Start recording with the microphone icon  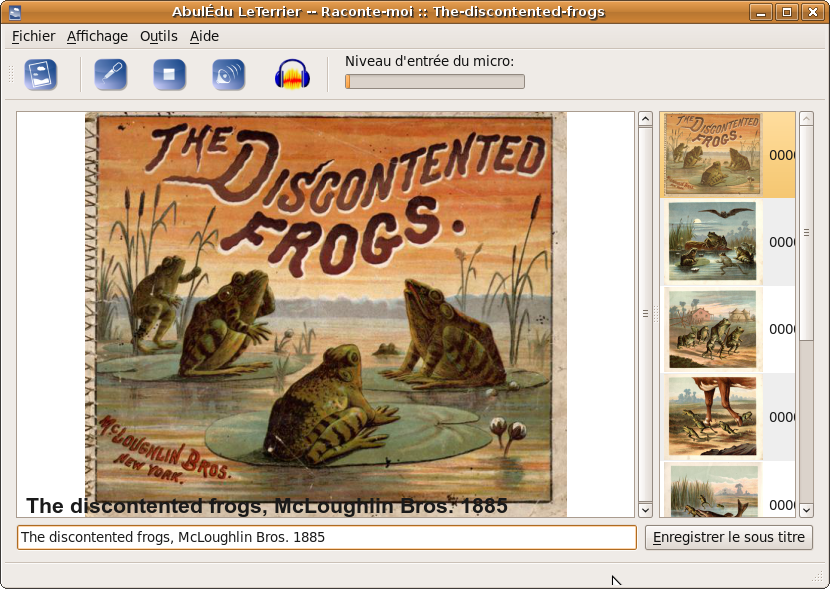point(111,75)
